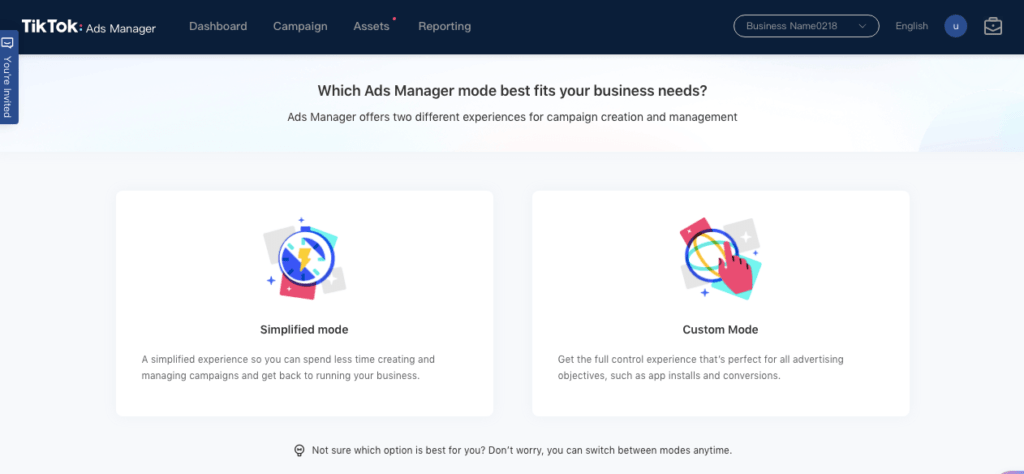Screen dimensions: 1024x474
Task: Click the lightbulb tip icon
Action: tap(299, 450)
